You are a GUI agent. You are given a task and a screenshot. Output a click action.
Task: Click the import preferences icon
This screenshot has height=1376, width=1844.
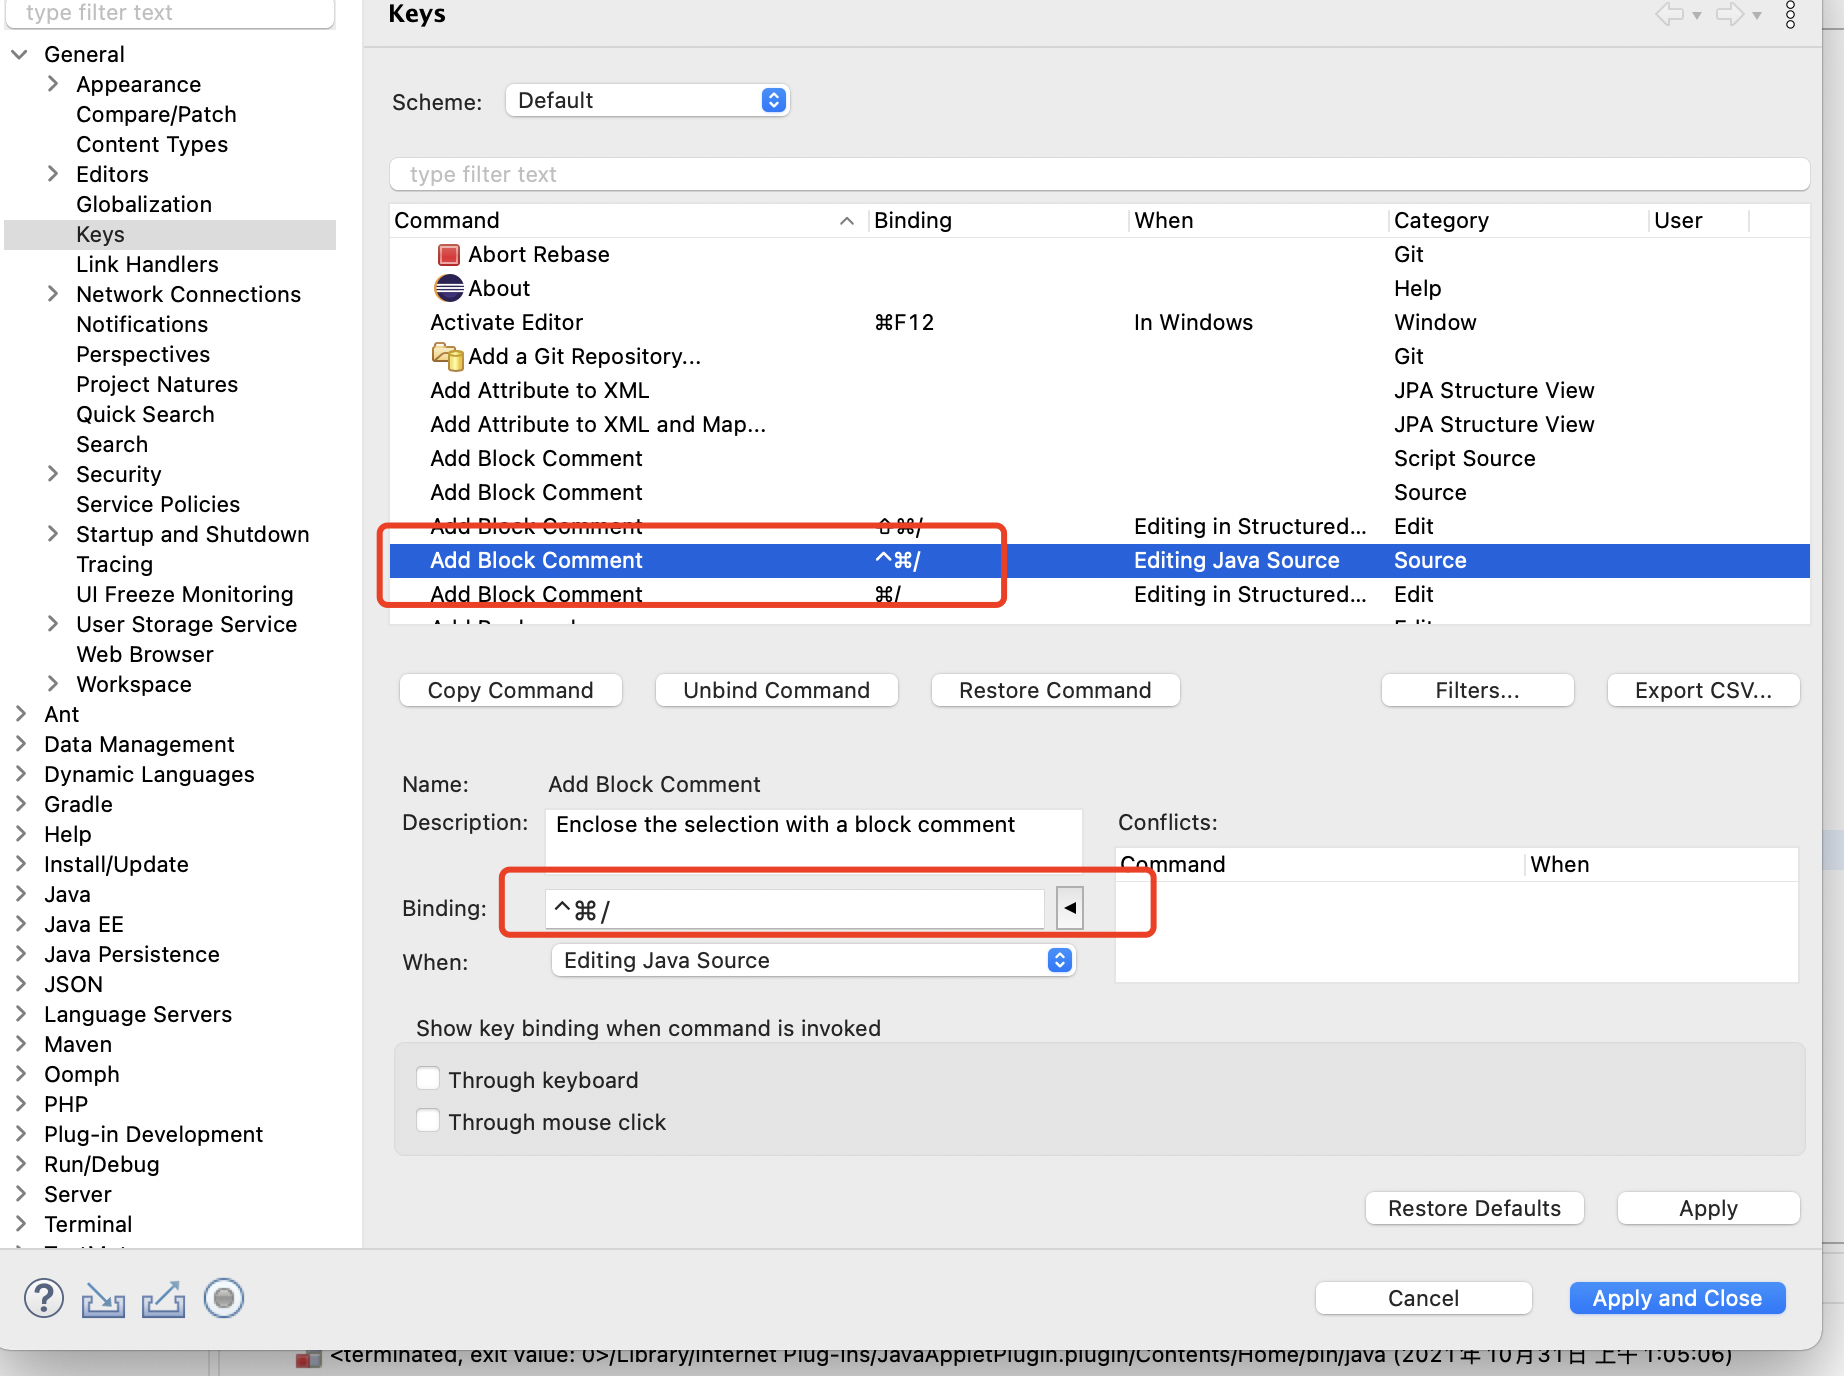pyautogui.click(x=103, y=1299)
